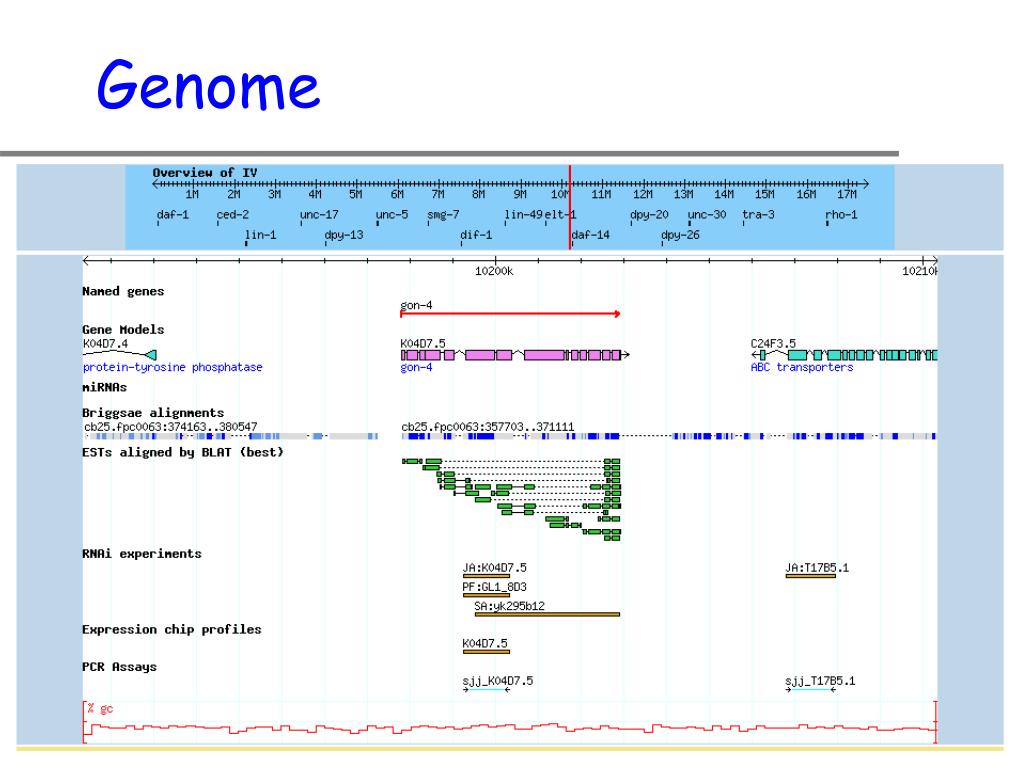
Task: Select the JA:K04D7.5 RNAi experiment bar
Action: [486, 576]
